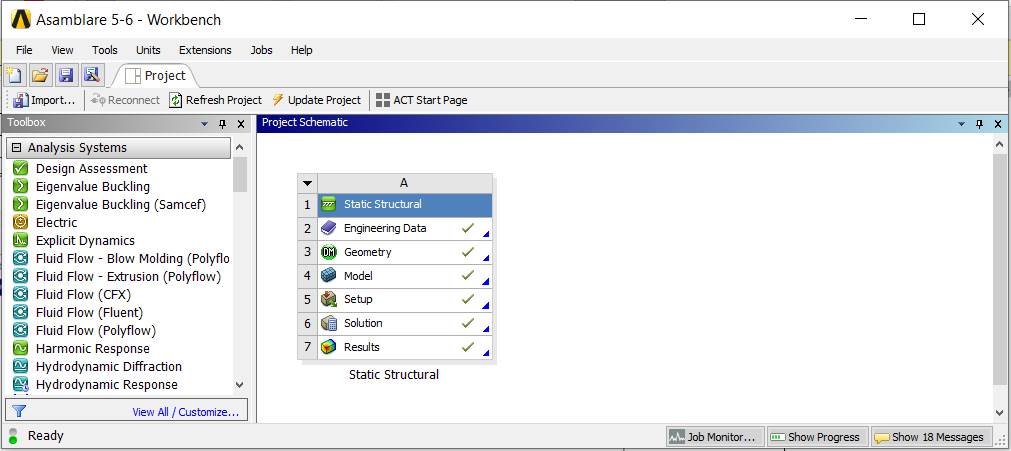Select the Setup cell
The image size is (1011, 451).
405,299
